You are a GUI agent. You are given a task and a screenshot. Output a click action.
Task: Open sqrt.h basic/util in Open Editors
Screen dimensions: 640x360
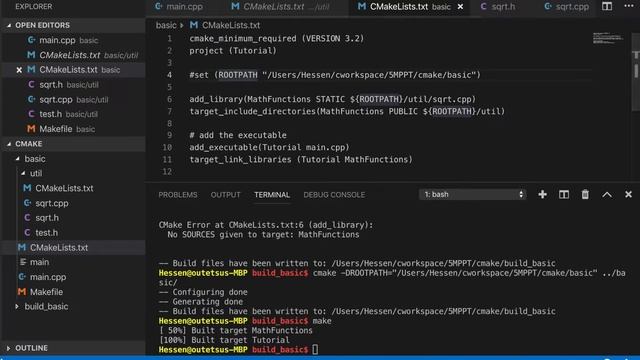[x=73, y=85]
